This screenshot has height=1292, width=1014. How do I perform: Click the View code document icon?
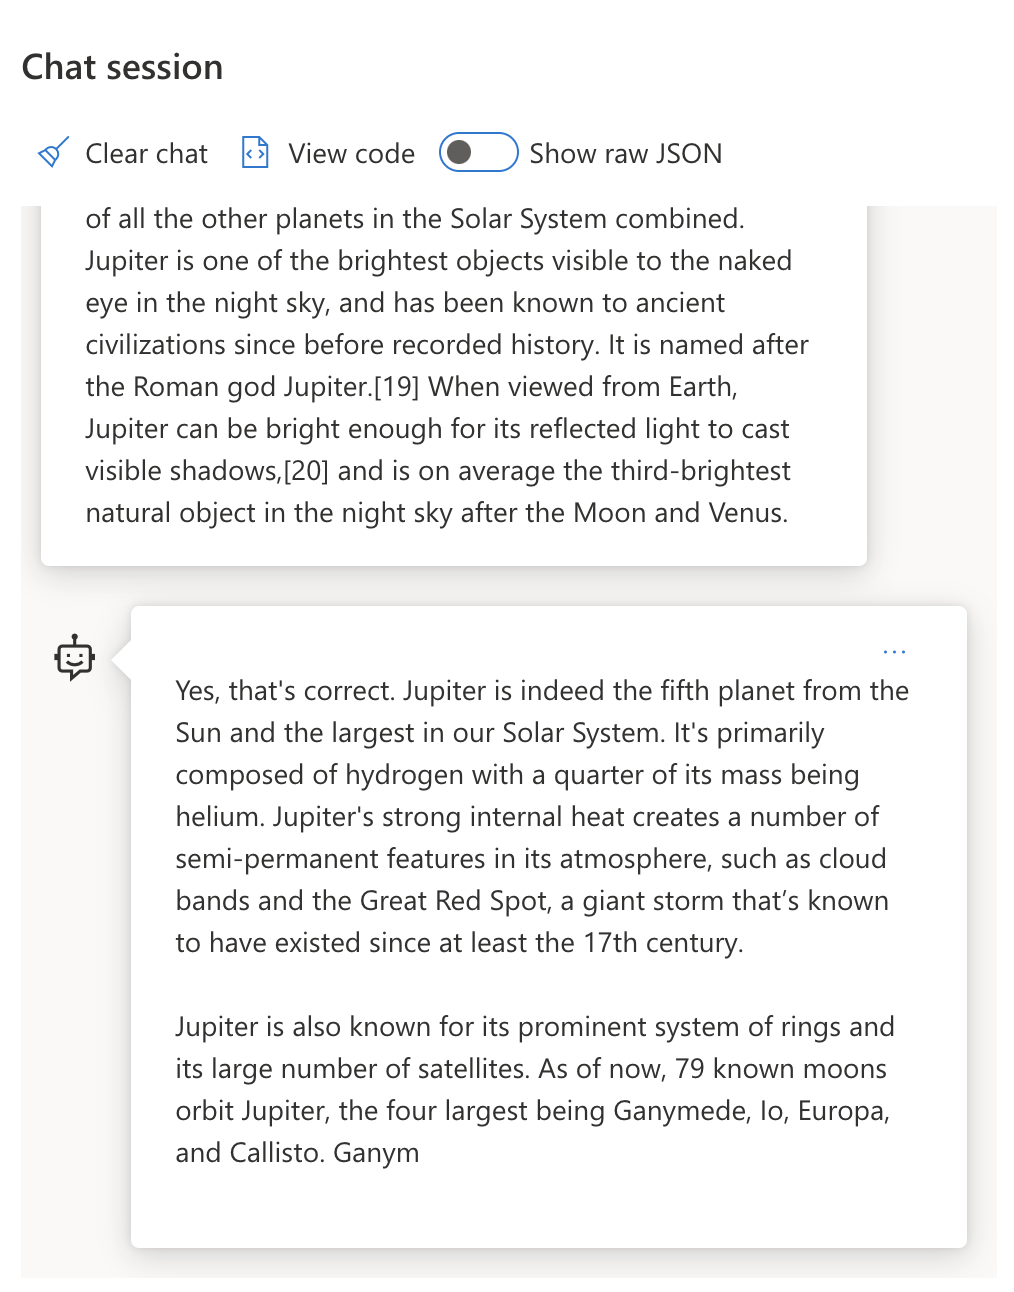(255, 153)
